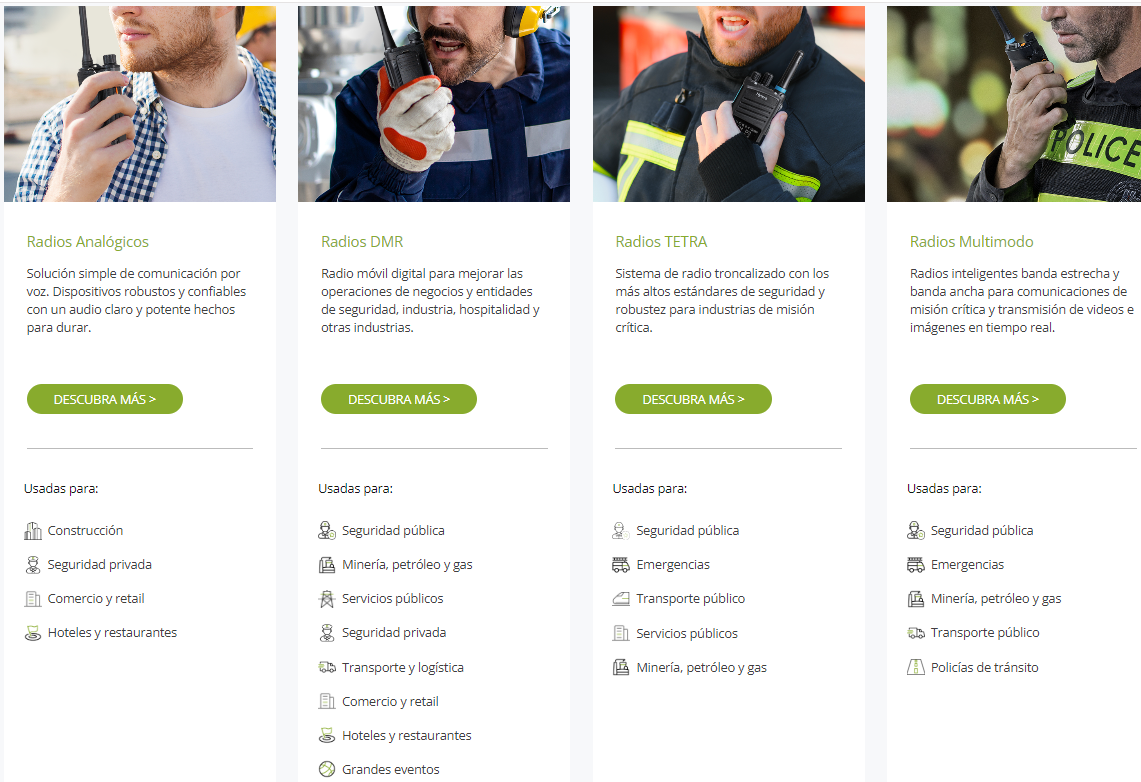This screenshot has height=782, width=1141.
Task: Click the Servicios públicos tower icon under Radios DMR
Action: pyautogui.click(x=327, y=599)
